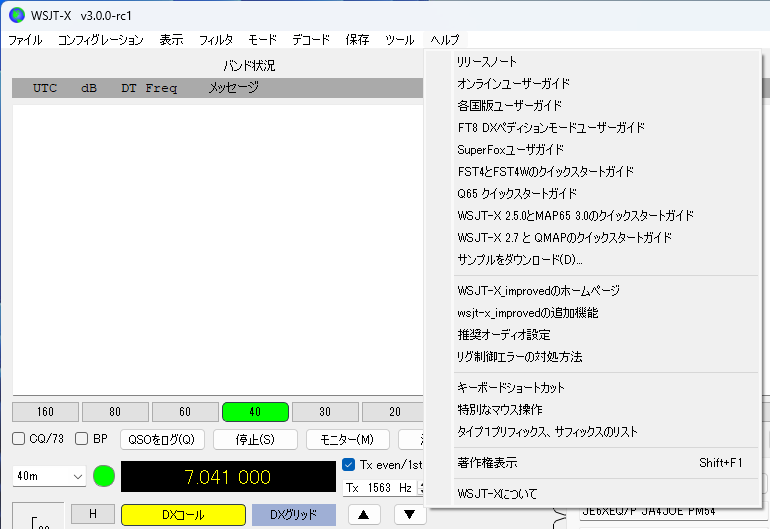Select the 80 band button
This screenshot has height=529, width=770.
(x=115, y=412)
